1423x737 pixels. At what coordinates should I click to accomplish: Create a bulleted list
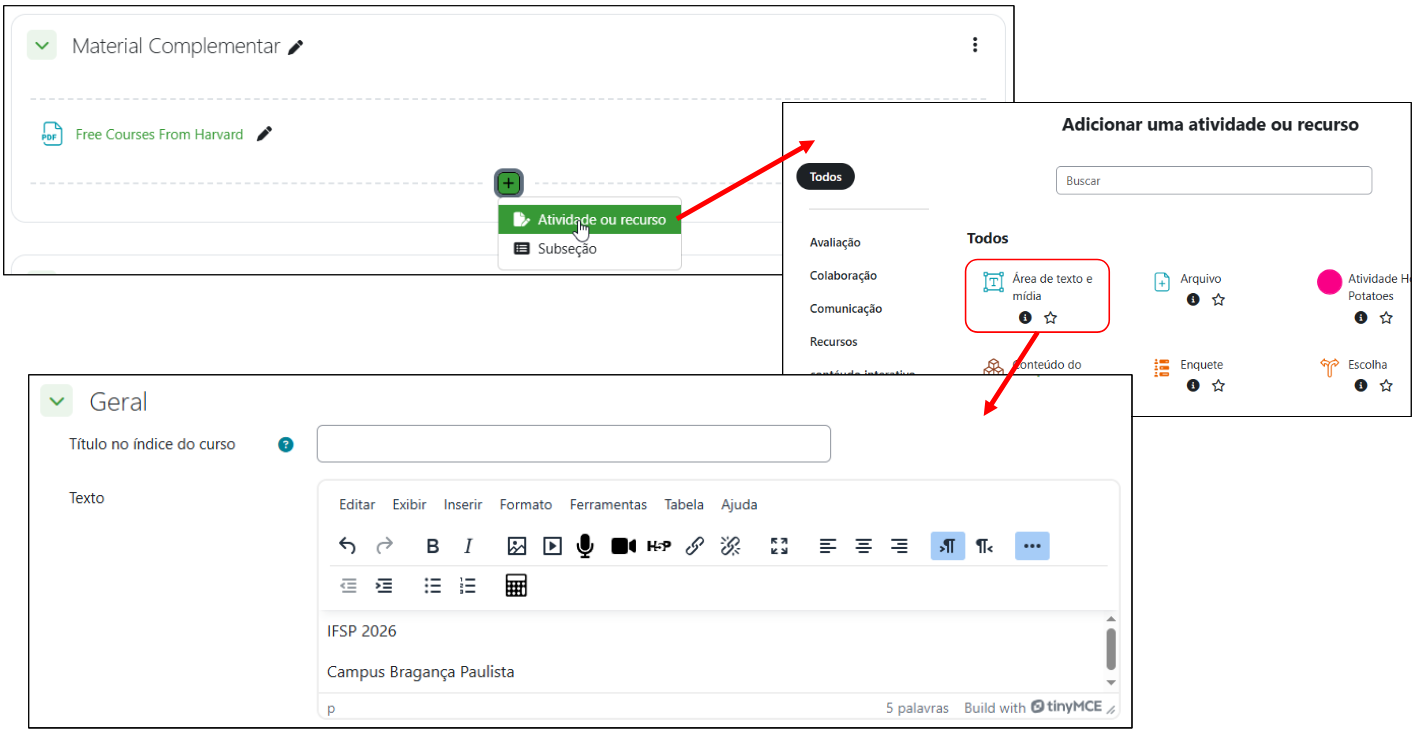click(433, 586)
